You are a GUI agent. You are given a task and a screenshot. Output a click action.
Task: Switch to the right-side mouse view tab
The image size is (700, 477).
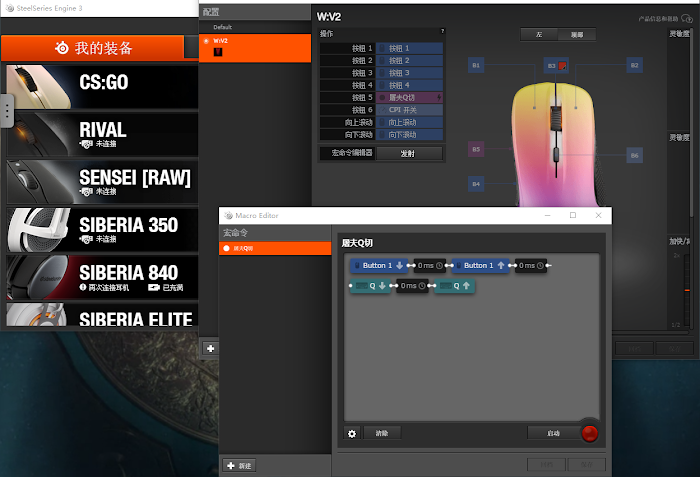coord(577,35)
